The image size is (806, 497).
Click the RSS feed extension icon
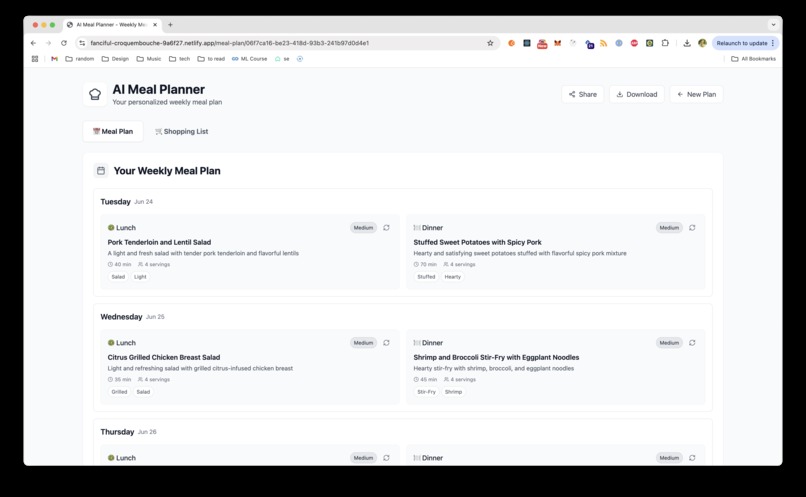pyautogui.click(x=603, y=43)
